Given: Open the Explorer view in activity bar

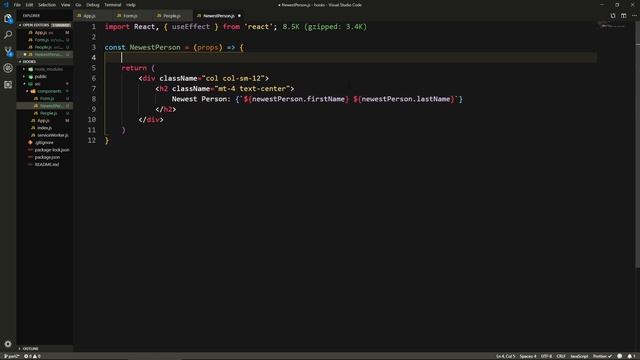Looking at the screenshot, I should pos(8,18).
